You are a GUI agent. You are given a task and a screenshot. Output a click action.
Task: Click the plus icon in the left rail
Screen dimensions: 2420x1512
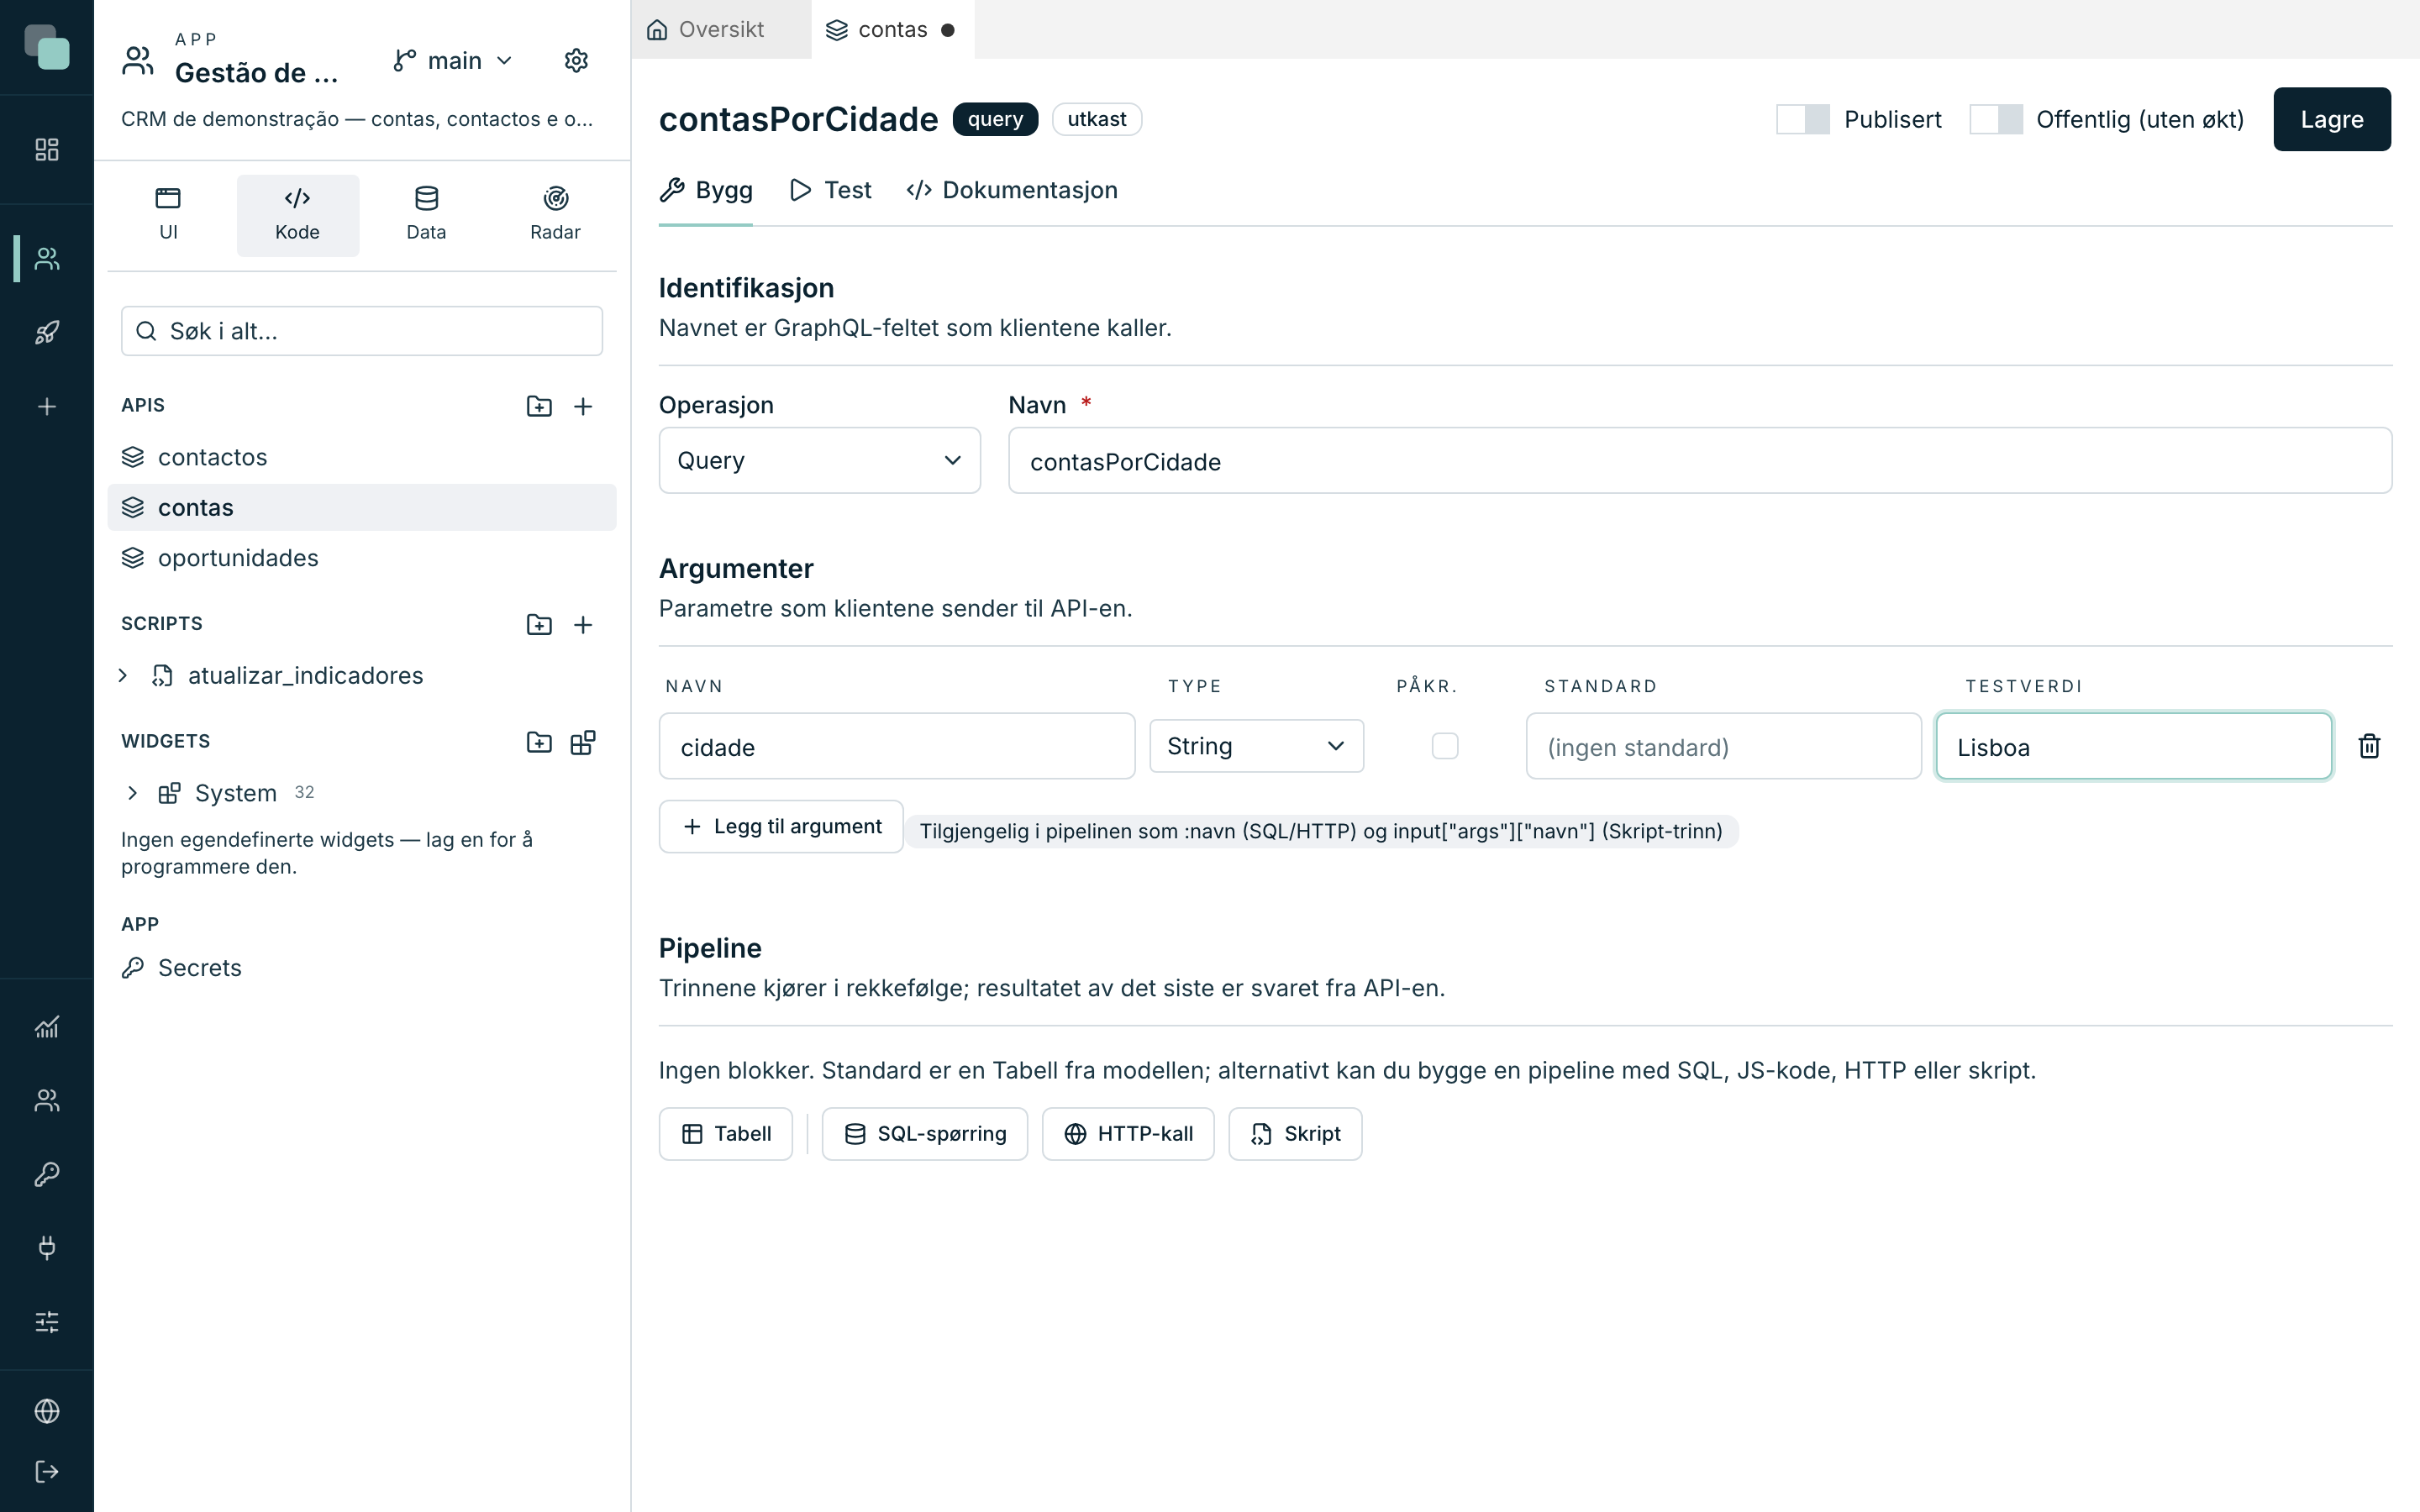coord(47,406)
